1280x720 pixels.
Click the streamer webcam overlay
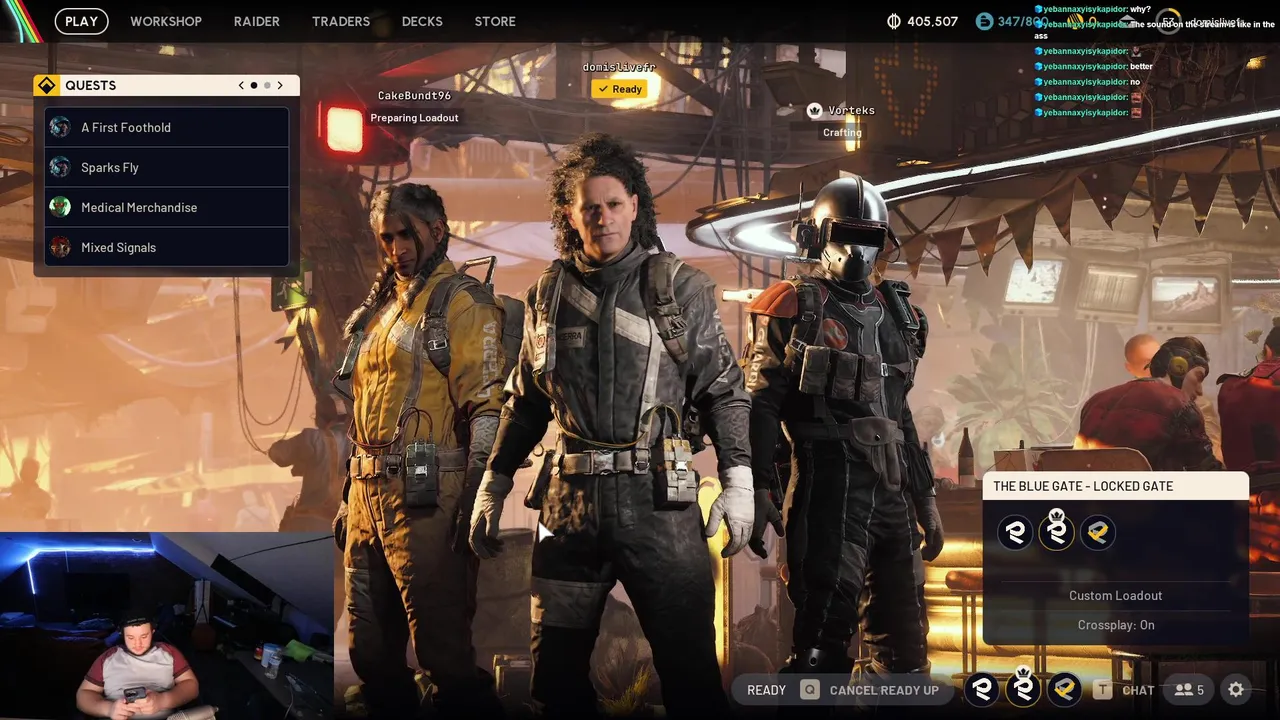[x=166, y=626]
